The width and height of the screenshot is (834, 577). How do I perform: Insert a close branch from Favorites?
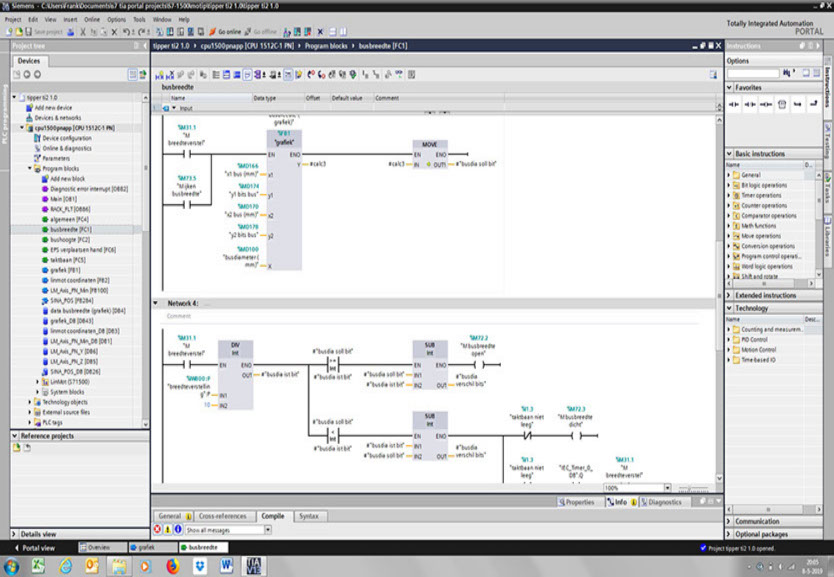(813, 104)
